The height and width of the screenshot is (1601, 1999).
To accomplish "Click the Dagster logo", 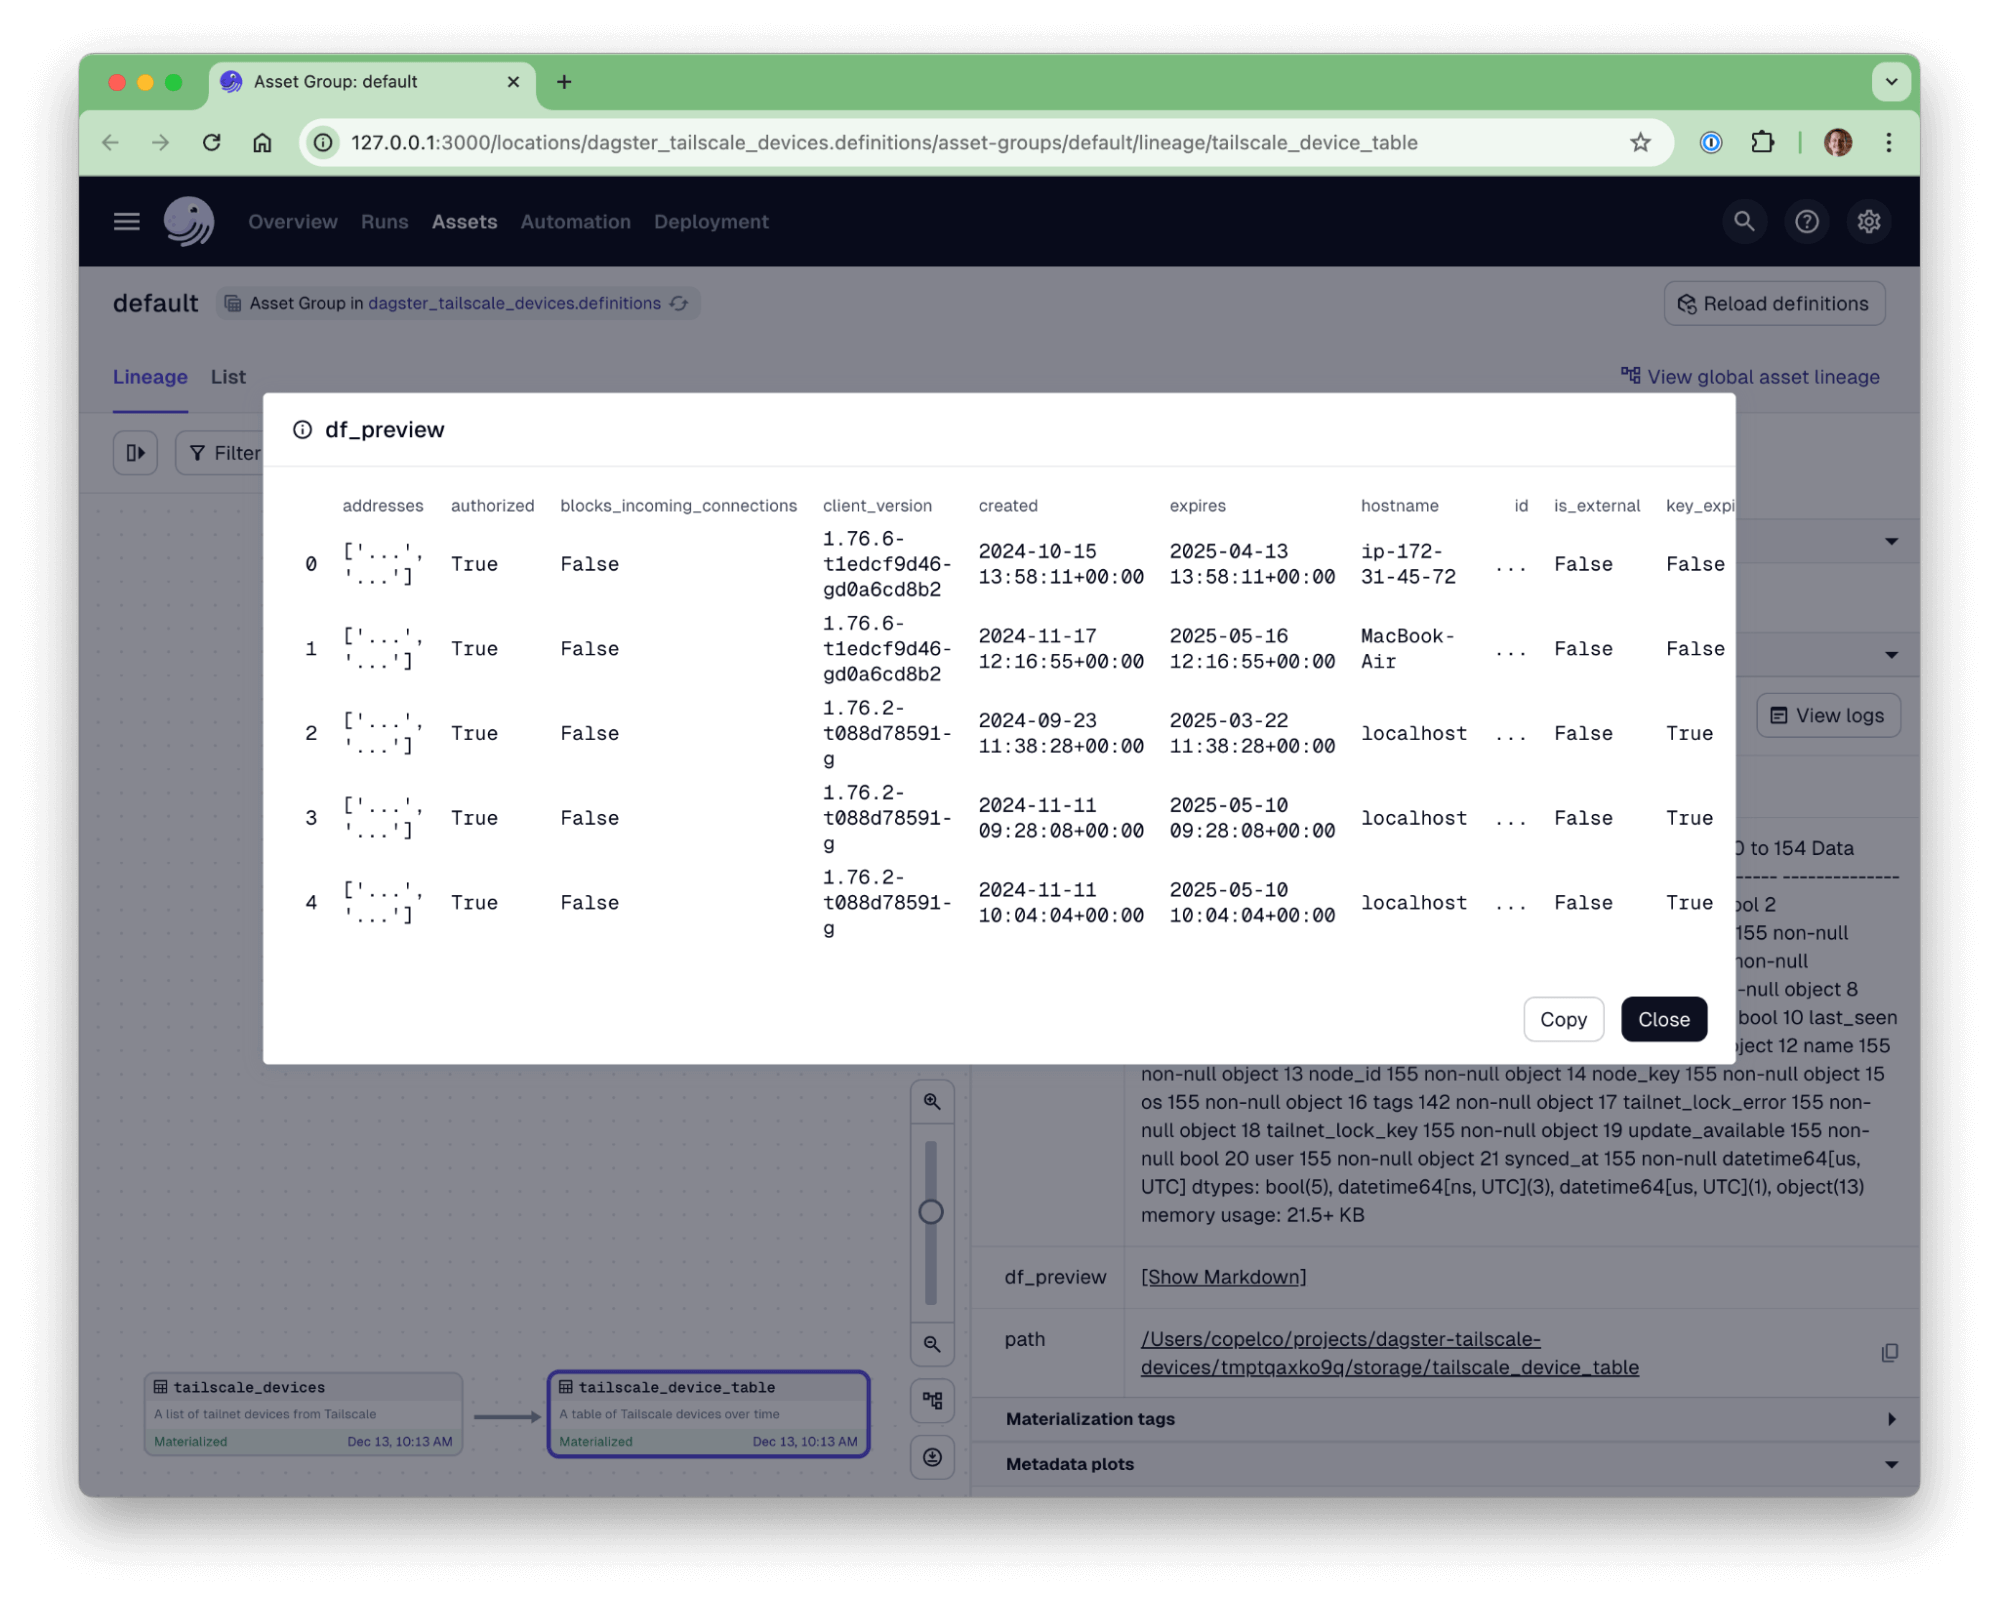I will point(189,220).
